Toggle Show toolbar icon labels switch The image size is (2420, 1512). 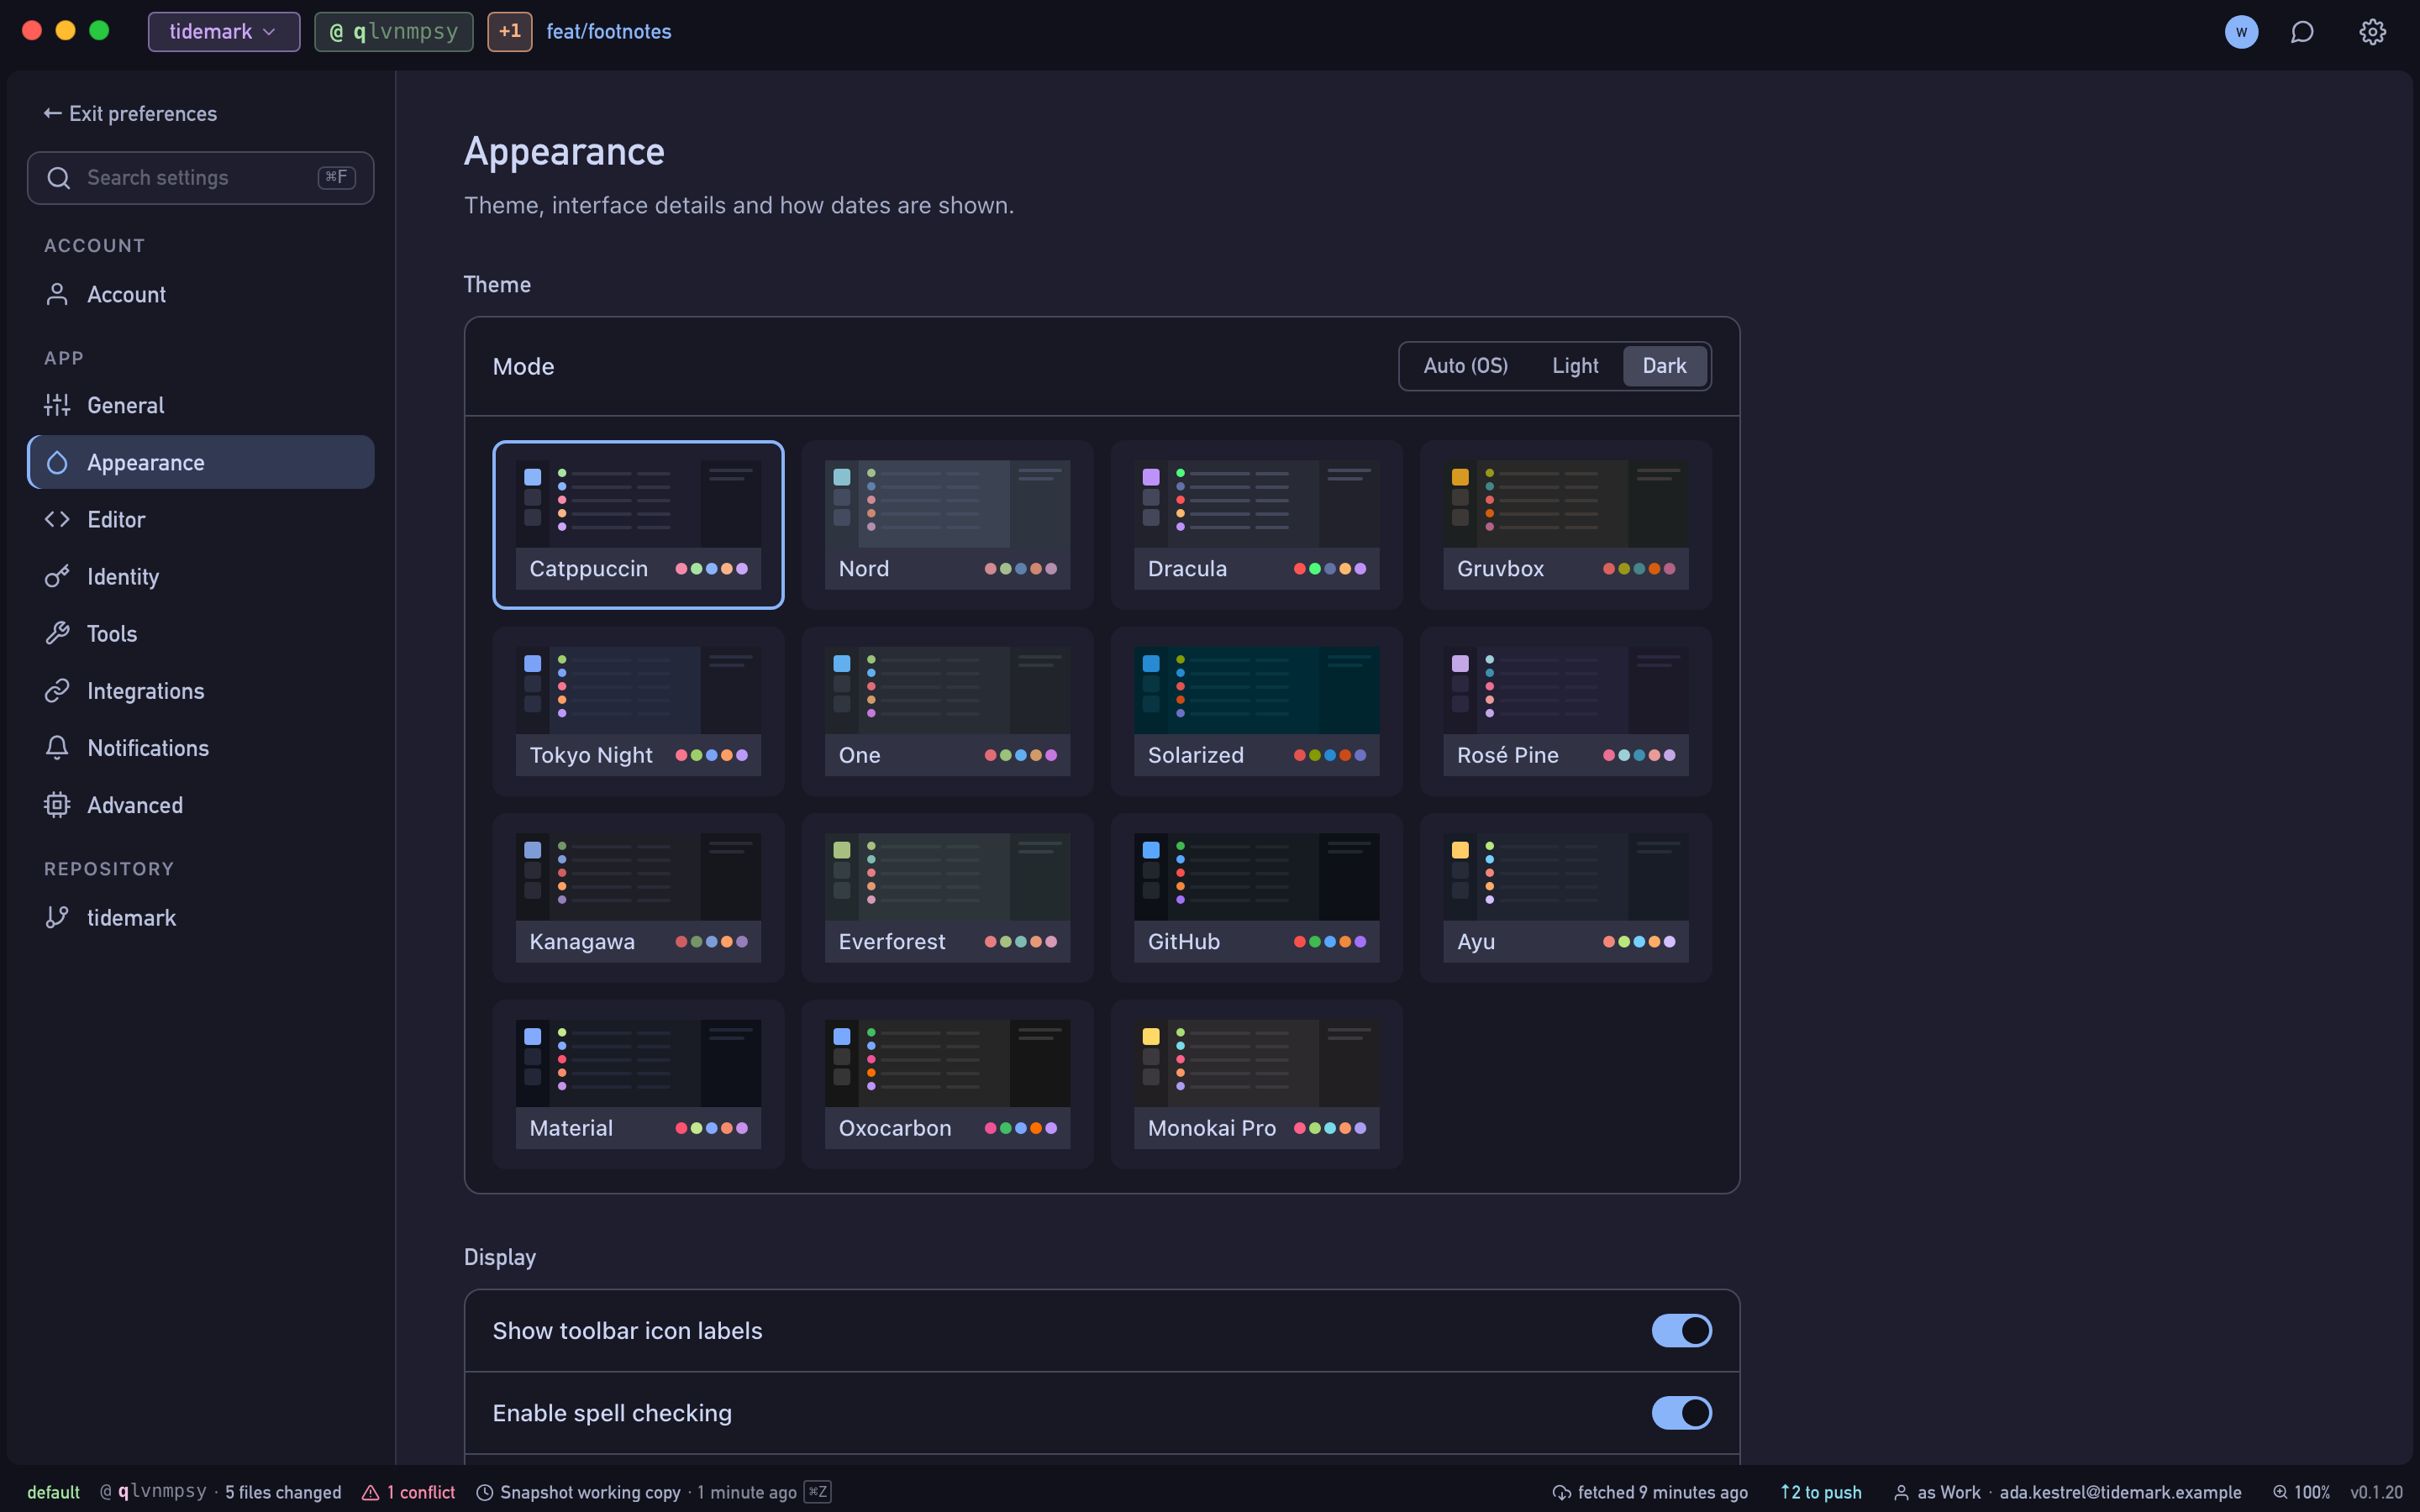(x=1681, y=1330)
